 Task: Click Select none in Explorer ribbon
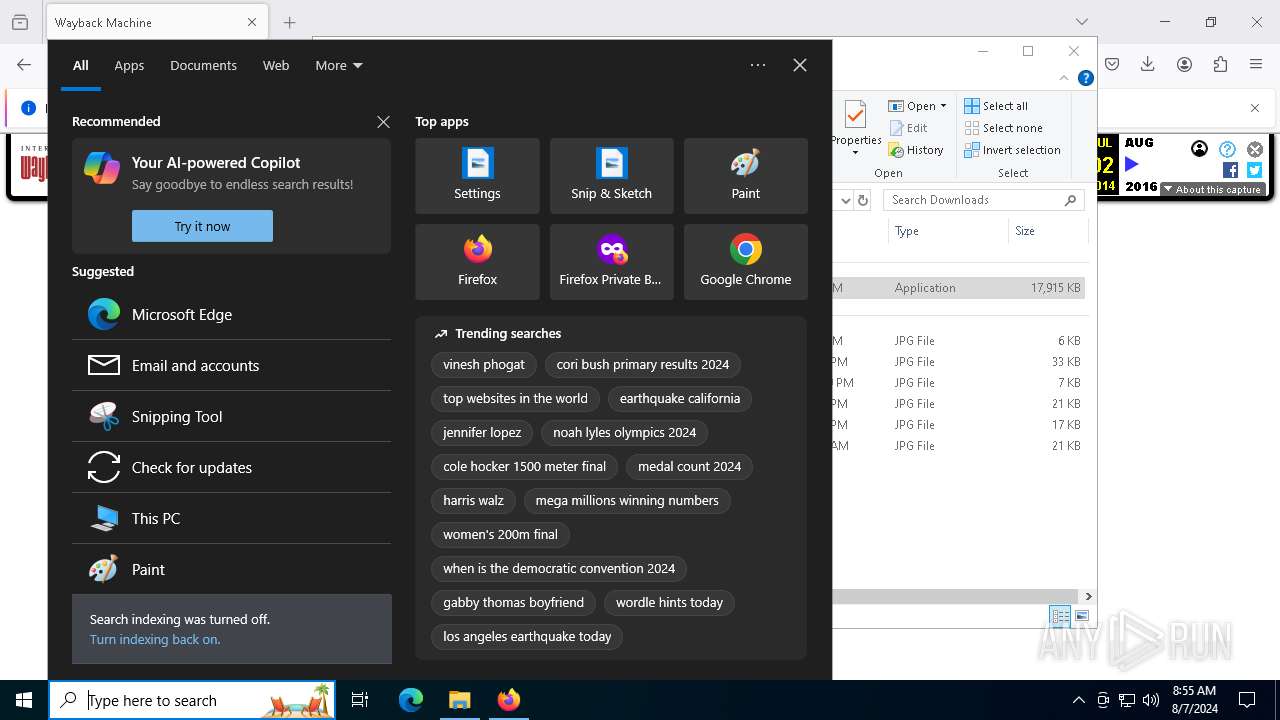click(1003, 128)
